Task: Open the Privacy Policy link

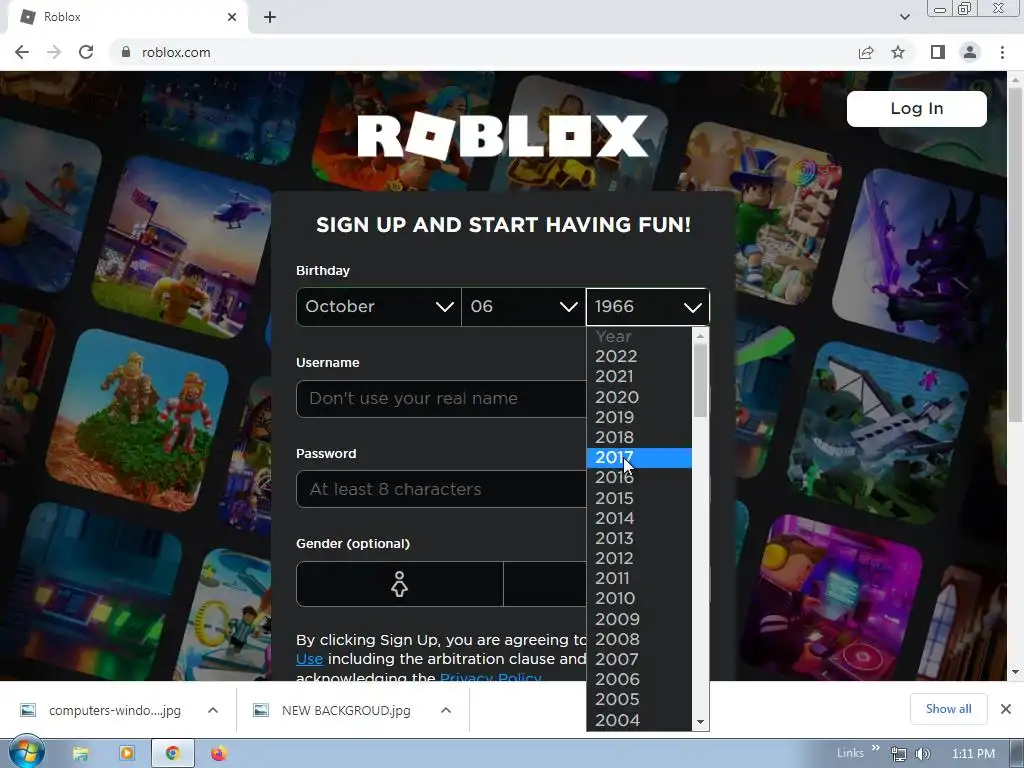Action: coord(490,677)
